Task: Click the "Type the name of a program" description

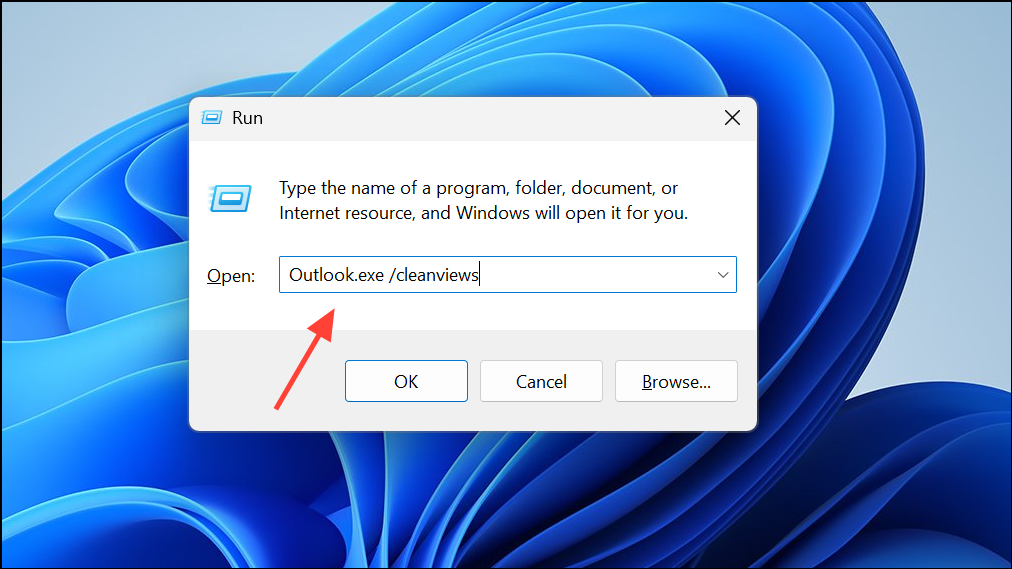Action: [x=483, y=201]
